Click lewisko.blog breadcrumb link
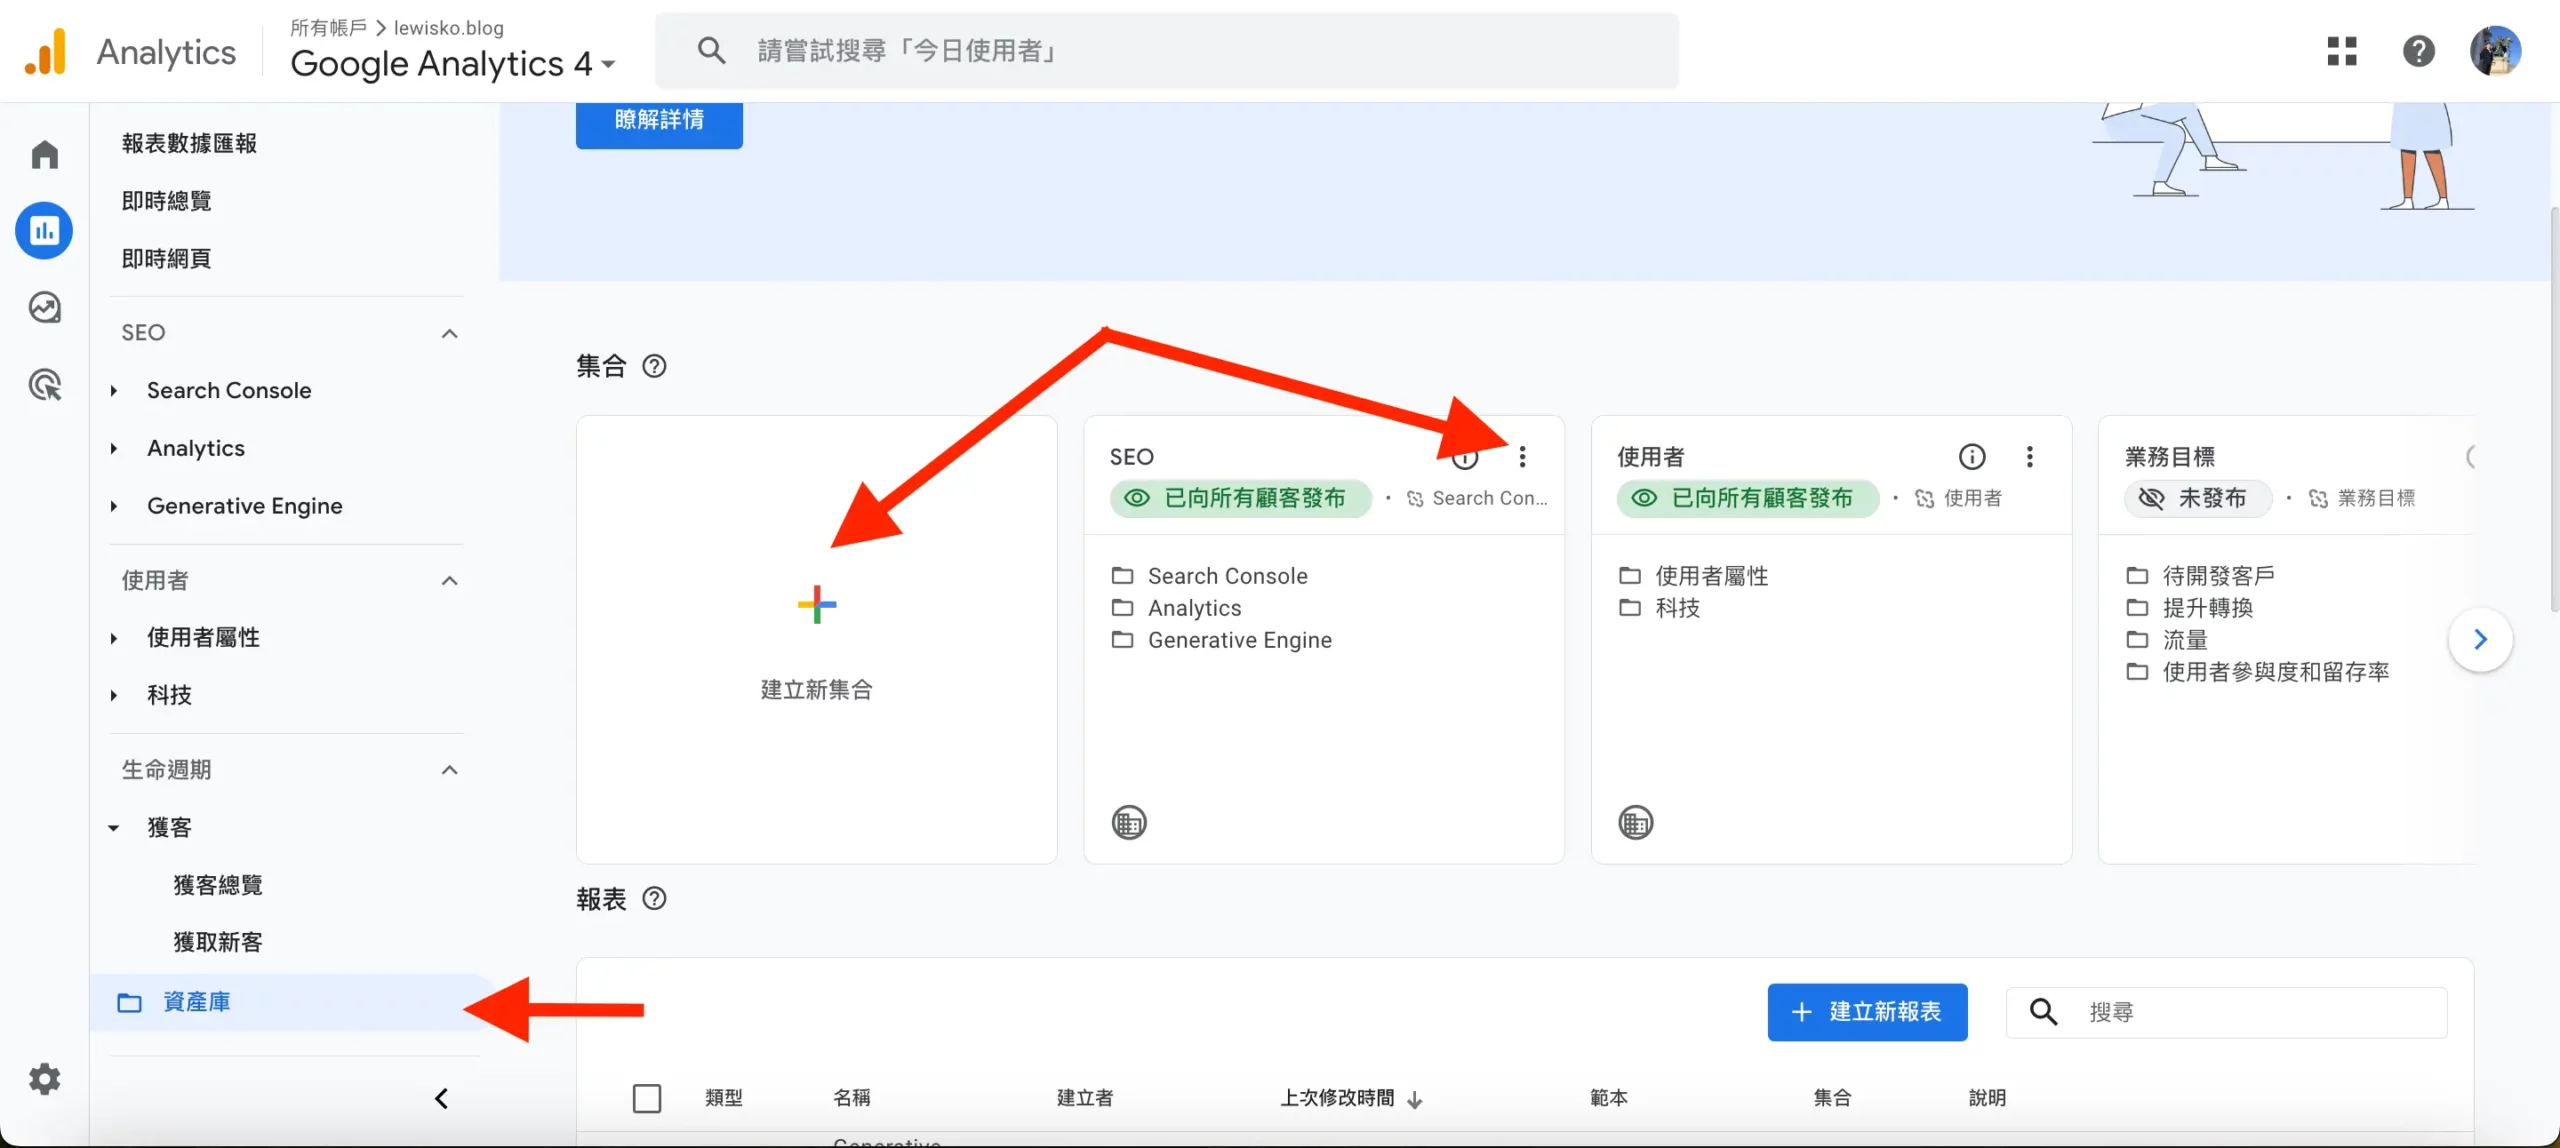Image resolution: width=2560 pixels, height=1148 pixels. (449, 28)
